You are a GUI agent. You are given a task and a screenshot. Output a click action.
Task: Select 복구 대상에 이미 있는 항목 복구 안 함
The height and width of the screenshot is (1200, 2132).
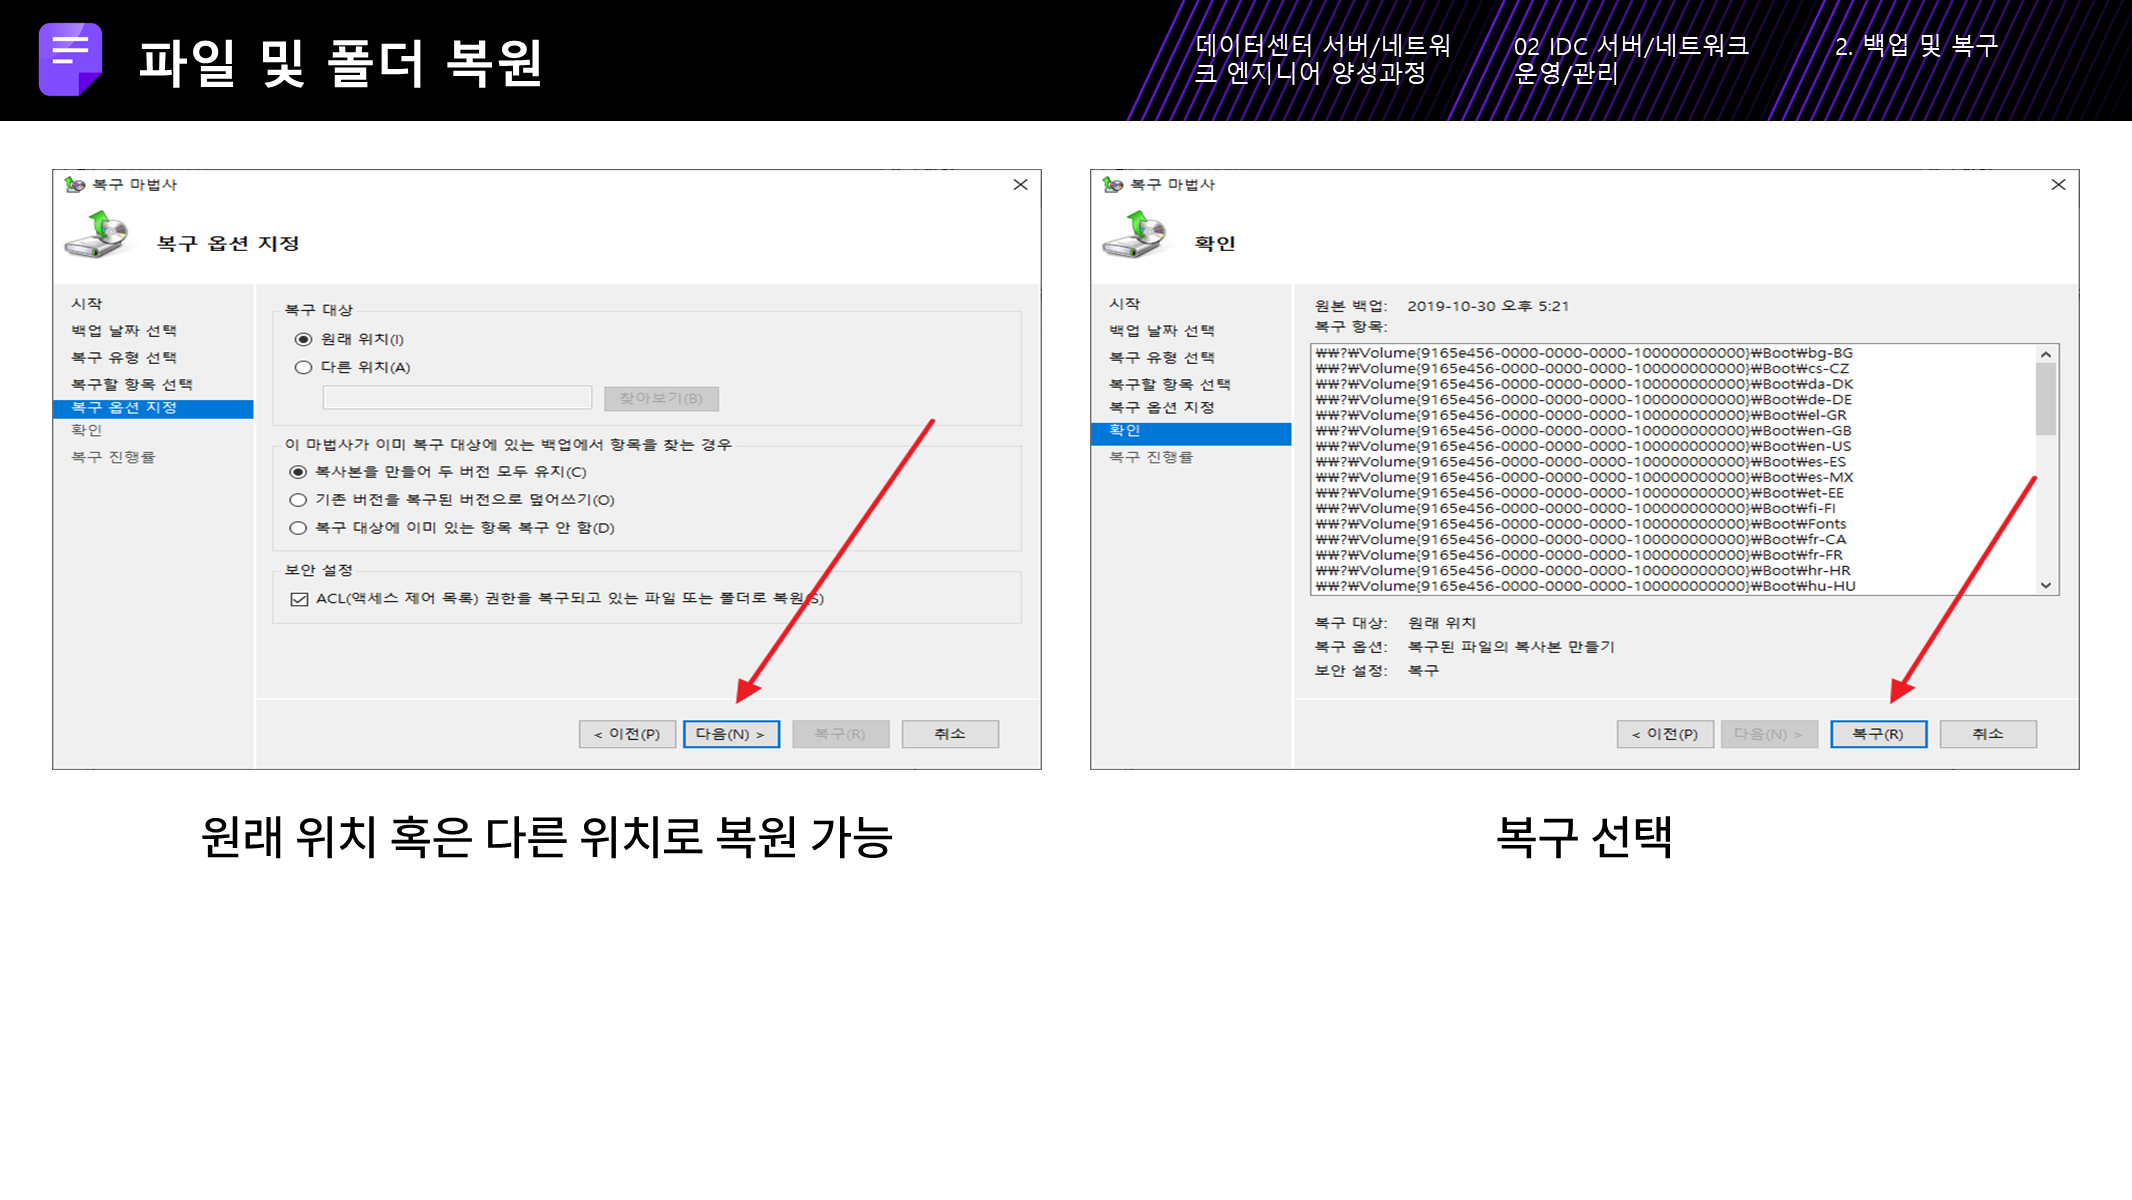click(x=298, y=528)
